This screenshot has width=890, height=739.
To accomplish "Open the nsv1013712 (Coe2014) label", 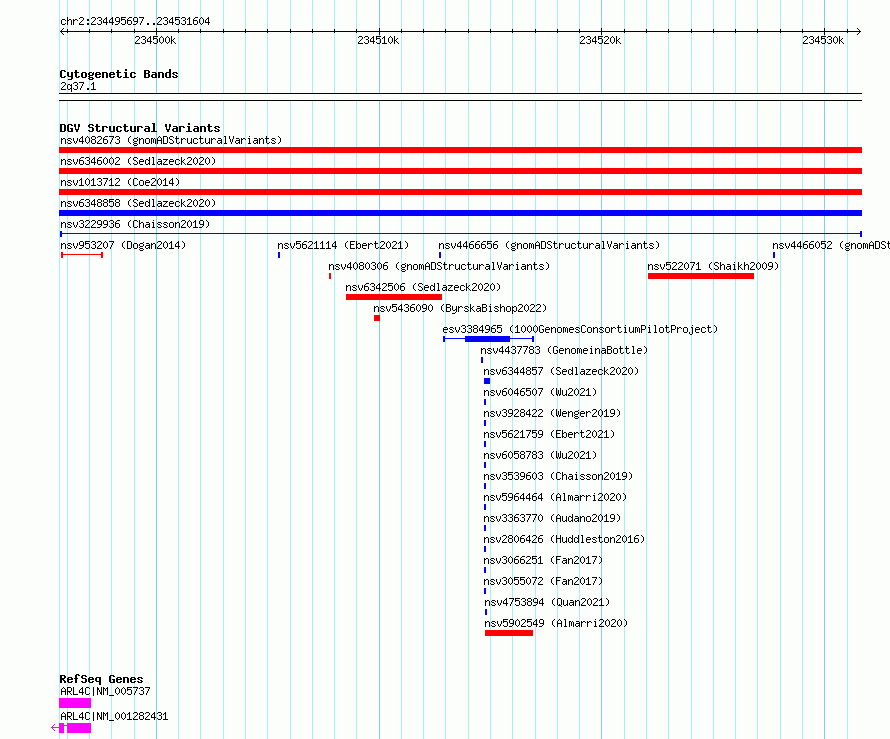I will (120, 182).
